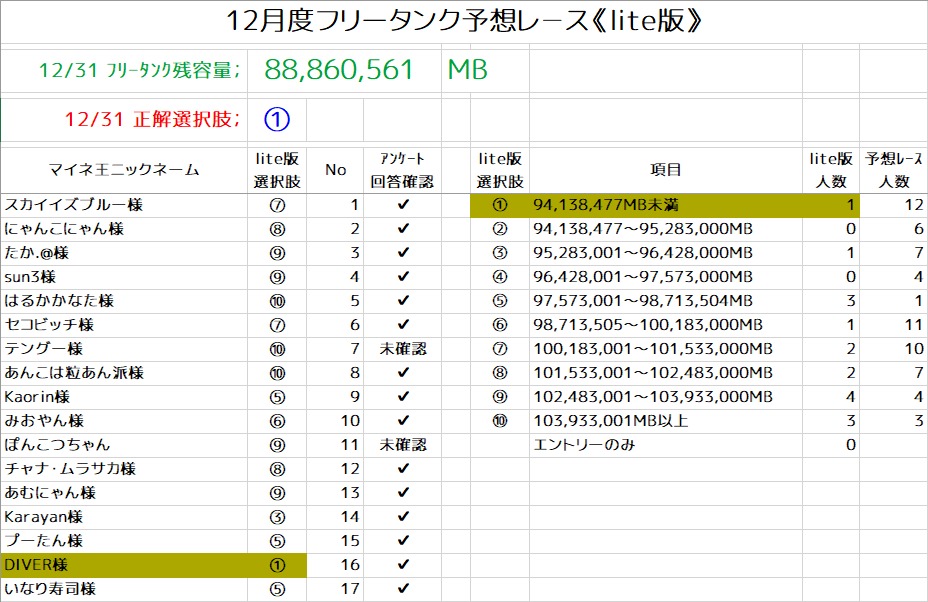Click the 未確認 status in テングー様 row
The width and height of the screenshot is (928, 602).
point(403,349)
